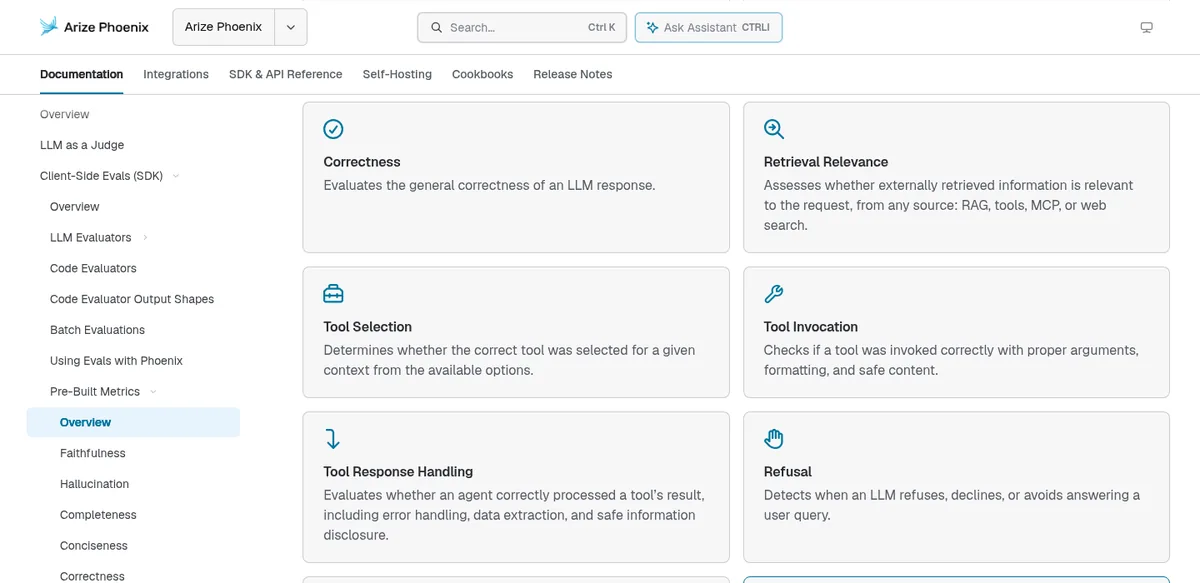
Task: Collapse the Pre-Built Metrics chevron
Action: 153,392
